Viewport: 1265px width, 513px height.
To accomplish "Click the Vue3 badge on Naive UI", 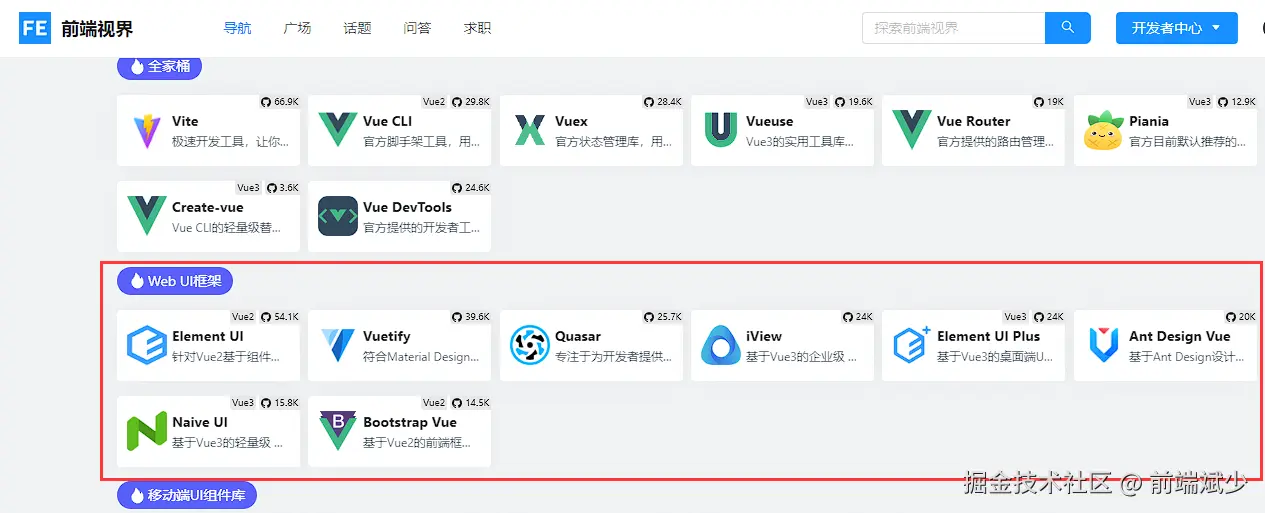I will [x=243, y=403].
